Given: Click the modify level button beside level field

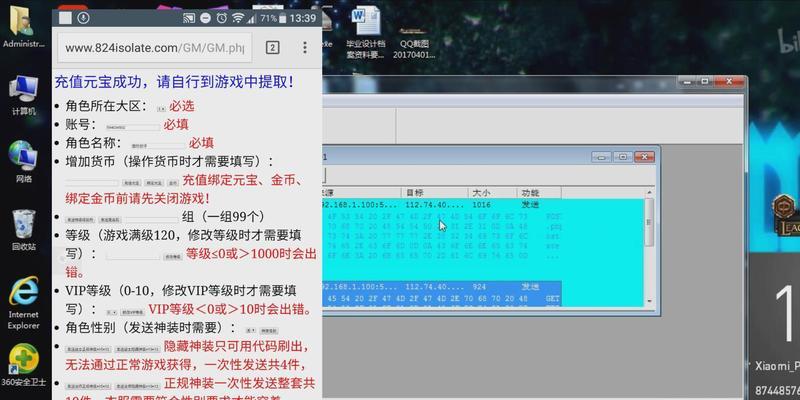Looking at the screenshot, I should pos(172,257).
